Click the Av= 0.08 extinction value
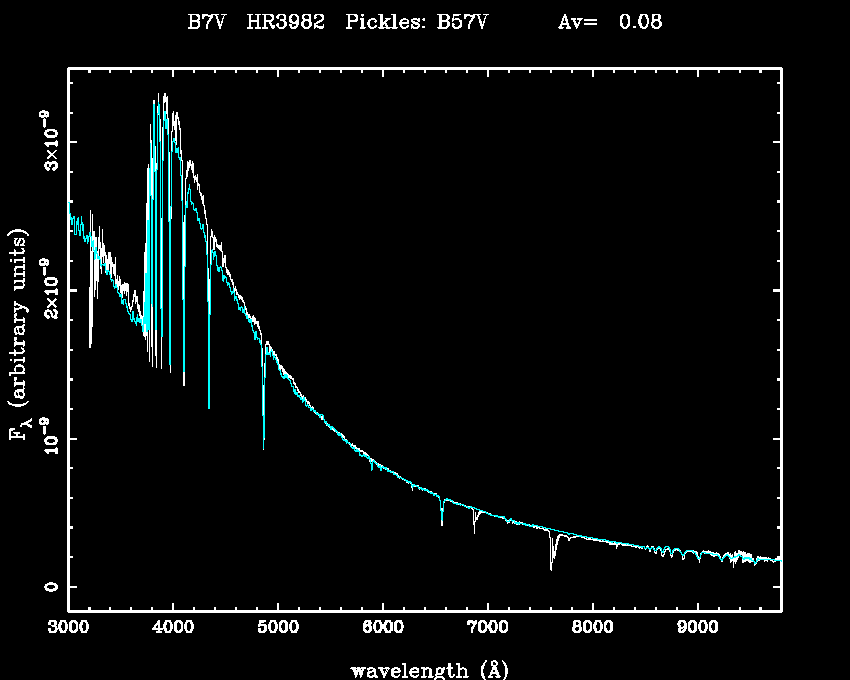 click(609, 22)
